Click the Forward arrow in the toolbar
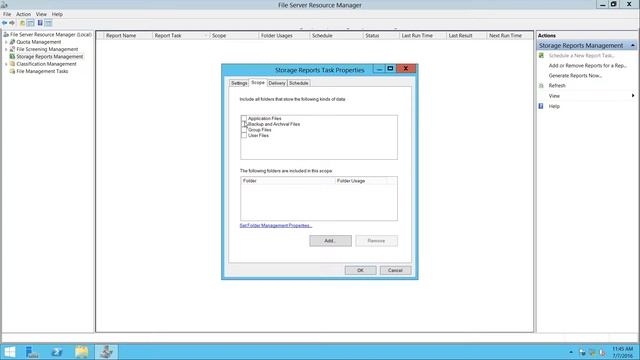The image size is (640, 360). tap(12, 23)
